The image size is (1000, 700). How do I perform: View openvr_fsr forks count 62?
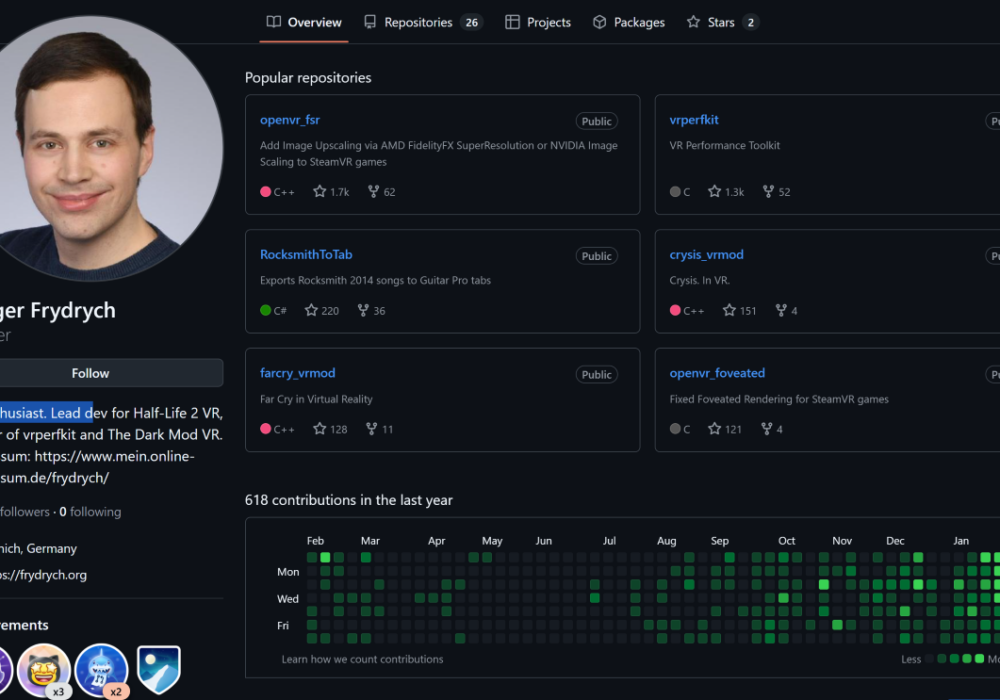tap(381, 192)
